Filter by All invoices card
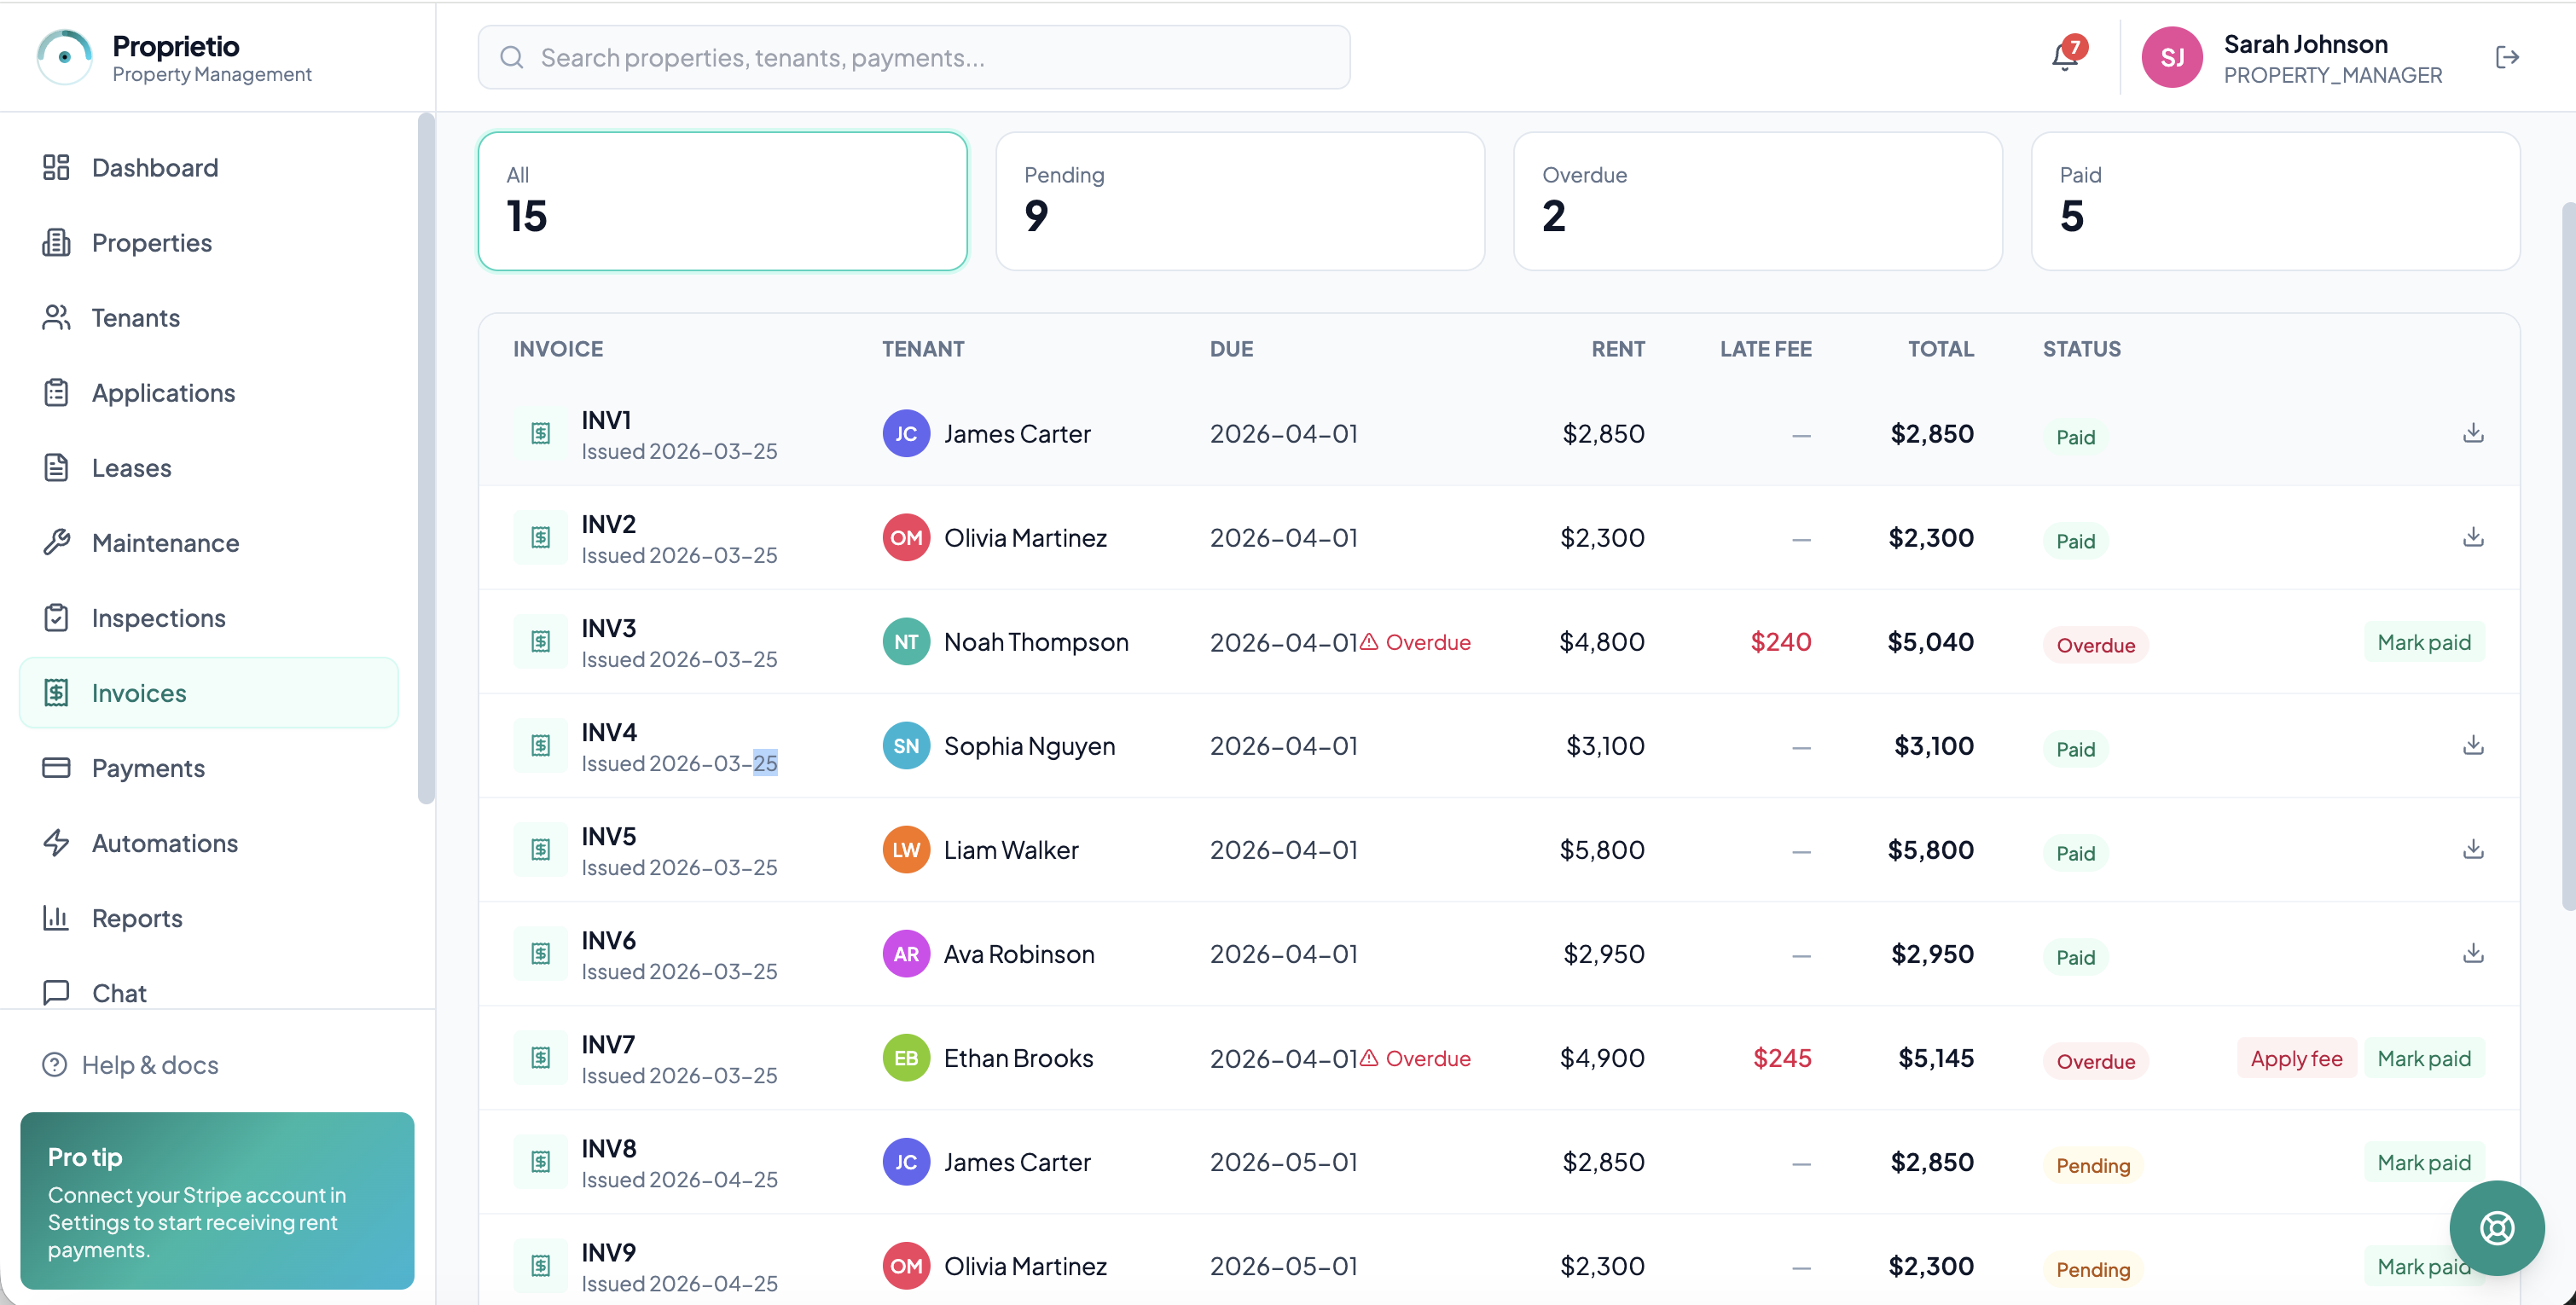The height and width of the screenshot is (1305, 2576). pos(722,201)
